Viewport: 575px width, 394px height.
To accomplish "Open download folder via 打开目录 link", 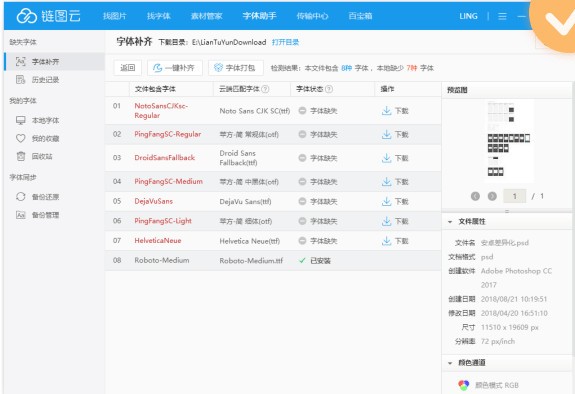I will pos(285,42).
